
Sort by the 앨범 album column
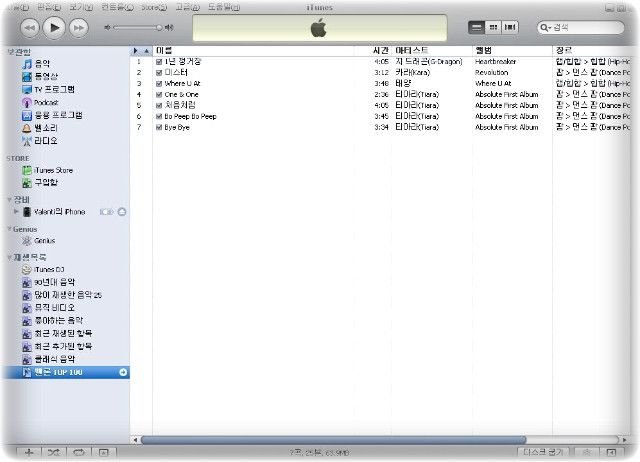(512, 51)
